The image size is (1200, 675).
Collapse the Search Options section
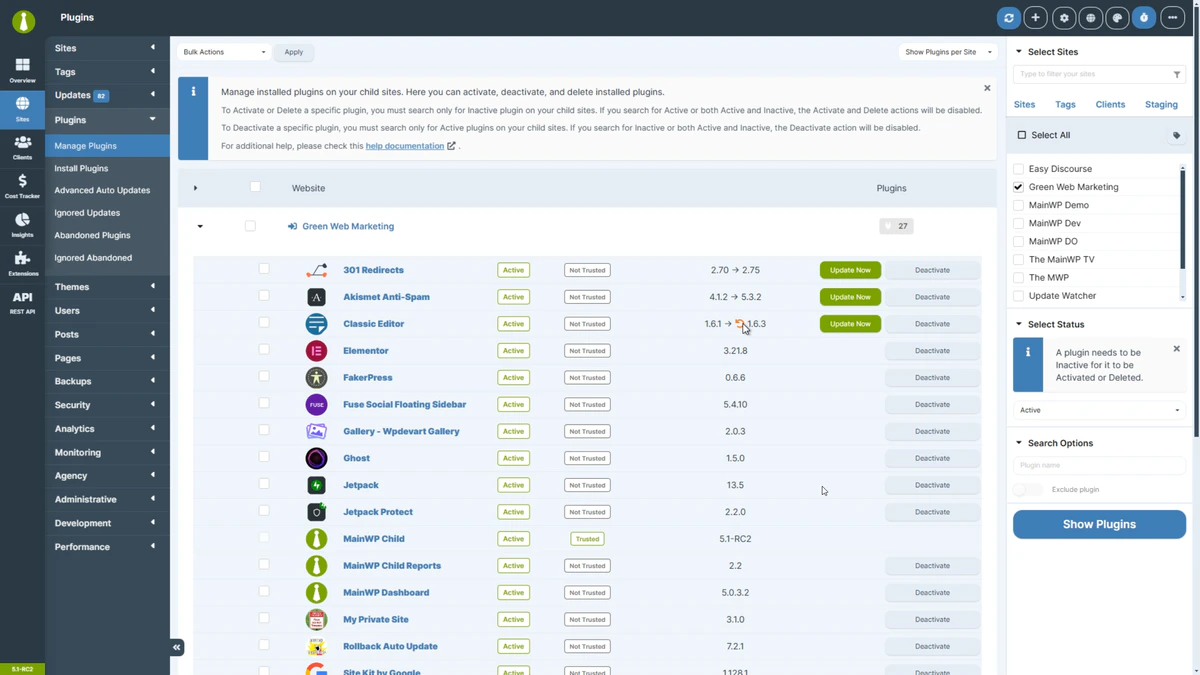[1019, 443]
